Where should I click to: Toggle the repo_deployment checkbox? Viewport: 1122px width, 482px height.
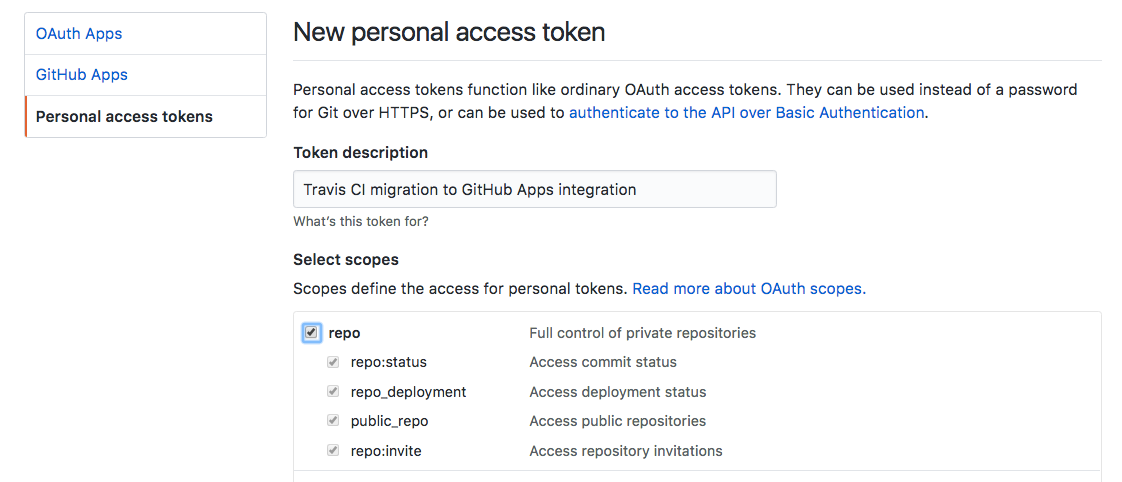click(333, 392)
